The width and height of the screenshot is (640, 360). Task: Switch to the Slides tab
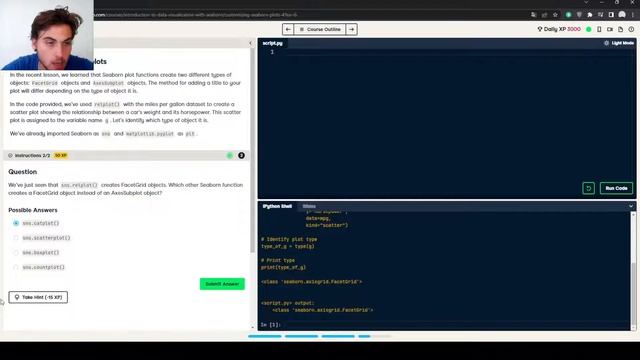tap(309, 206)
